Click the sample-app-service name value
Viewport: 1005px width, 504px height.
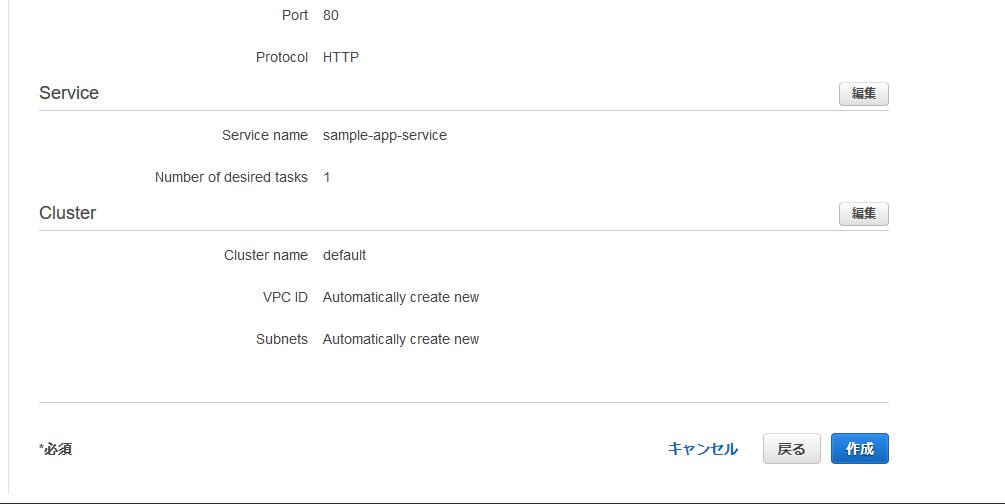pos(384,135)
